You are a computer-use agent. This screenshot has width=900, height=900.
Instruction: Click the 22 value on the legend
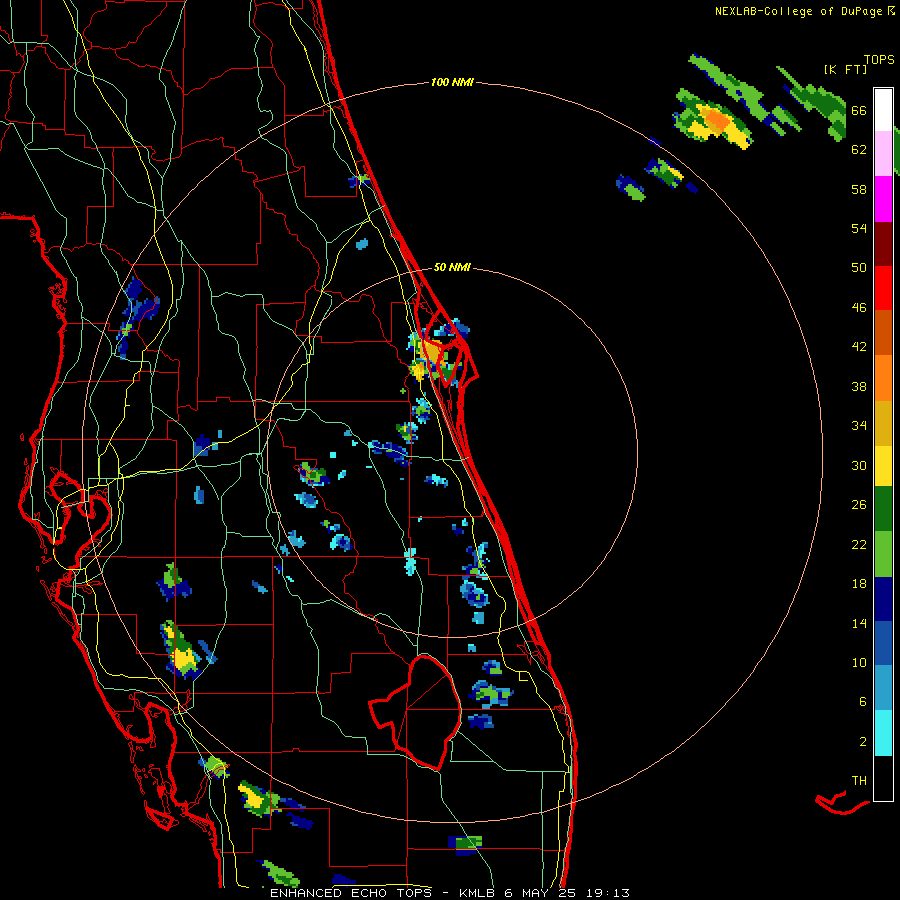pos(859,544)
